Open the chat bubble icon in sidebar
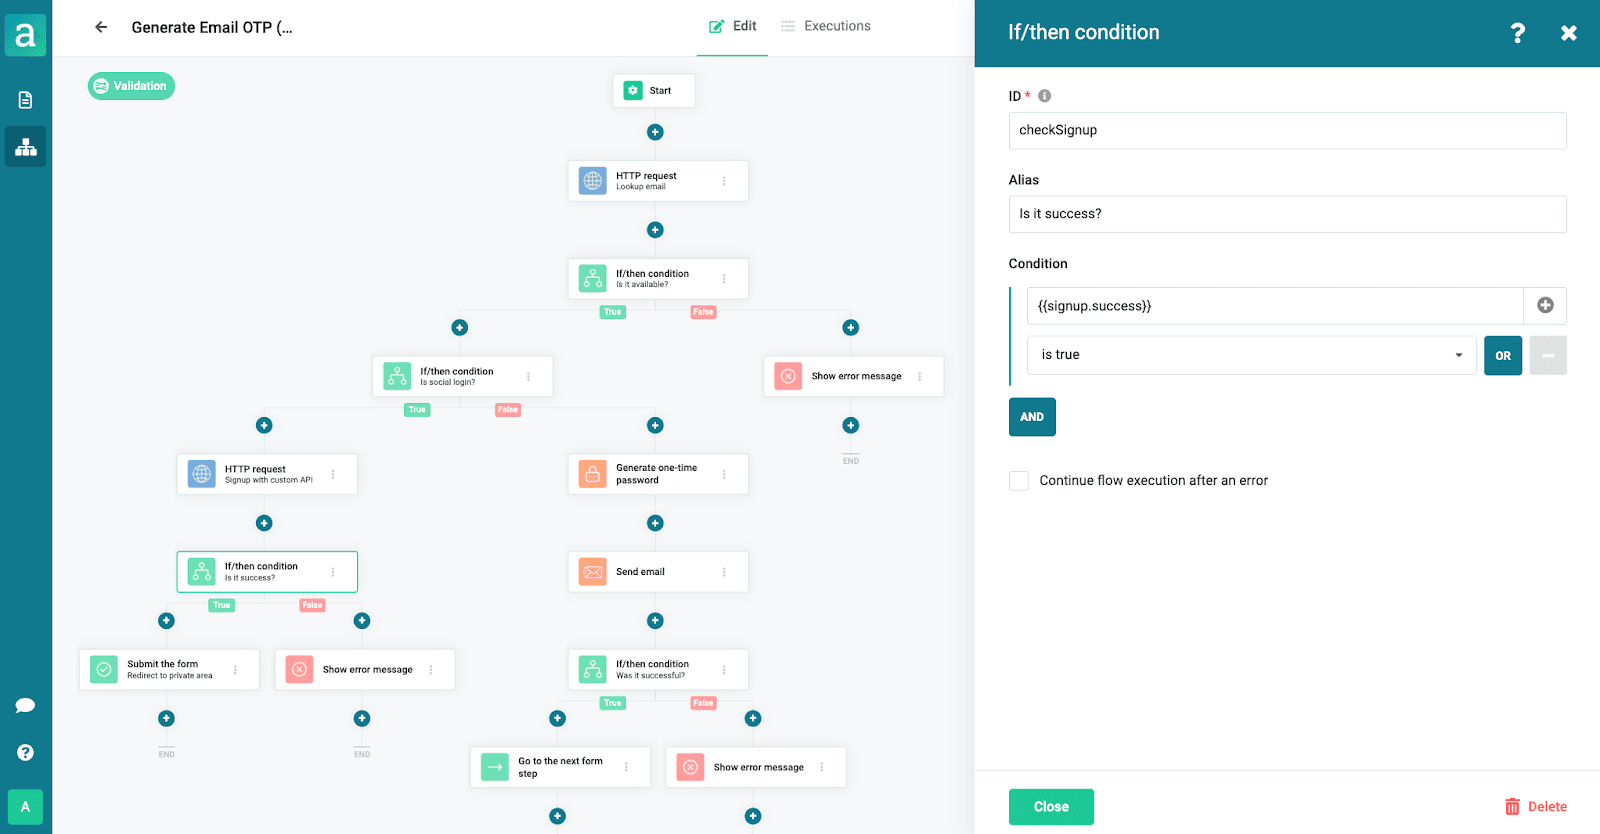This screenshot has width=1600, height=834. point(26,706)
